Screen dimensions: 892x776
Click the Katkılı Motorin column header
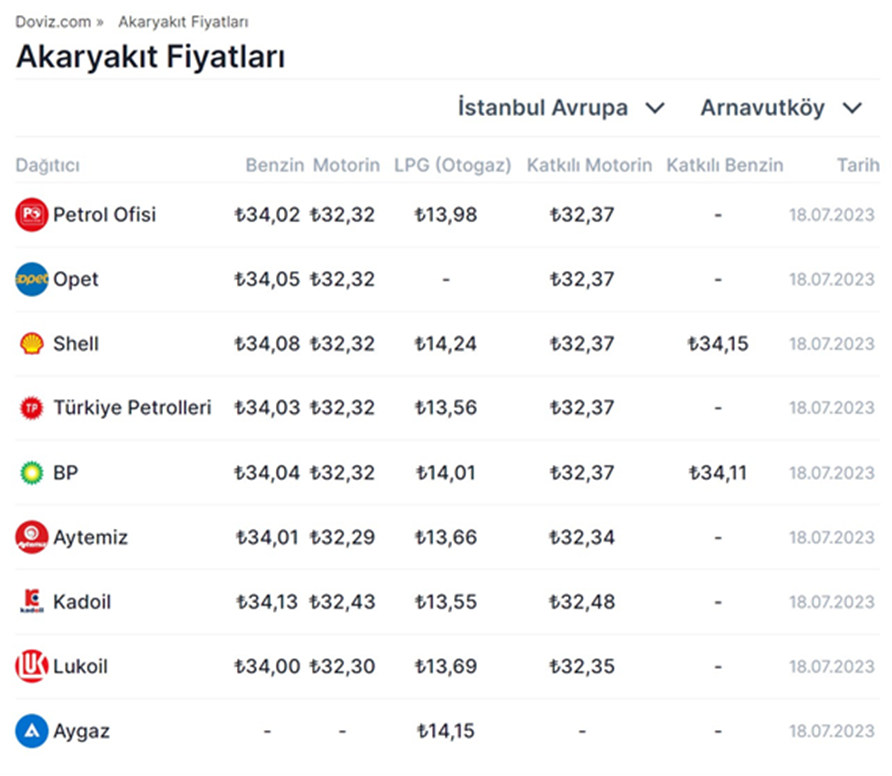[x=589, y=166]
